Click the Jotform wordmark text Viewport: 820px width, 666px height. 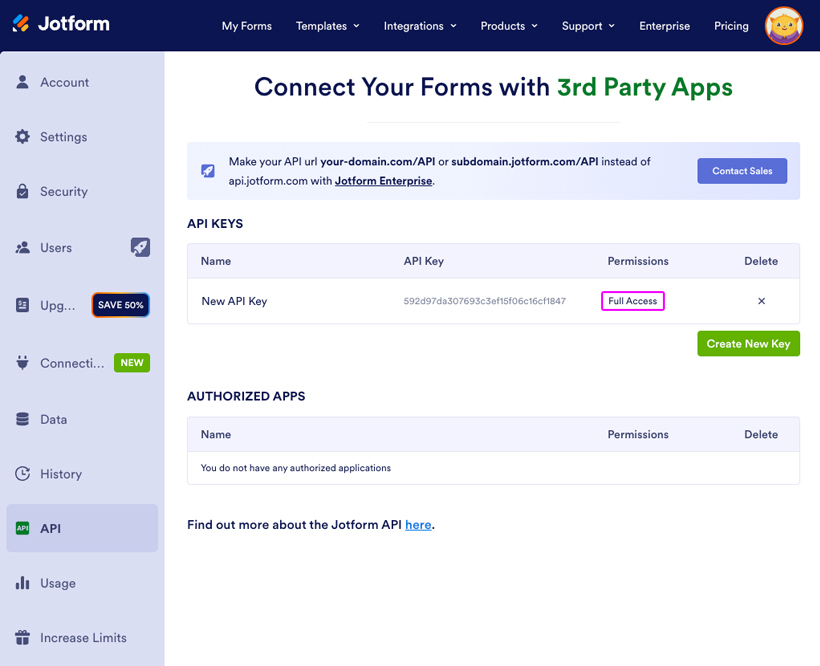pos(74,24)
